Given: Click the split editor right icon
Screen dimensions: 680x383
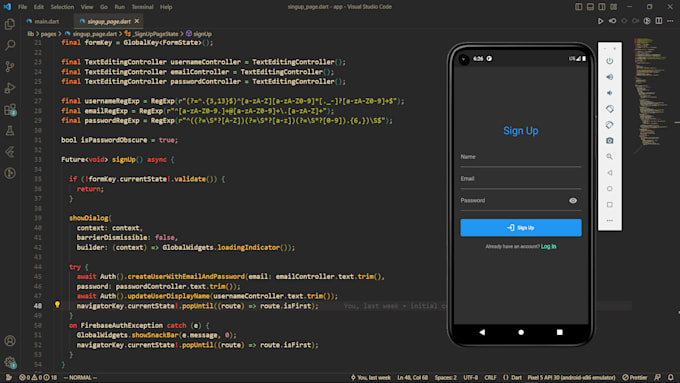Looking at the screenshot, I should click(x=659, y=21).
